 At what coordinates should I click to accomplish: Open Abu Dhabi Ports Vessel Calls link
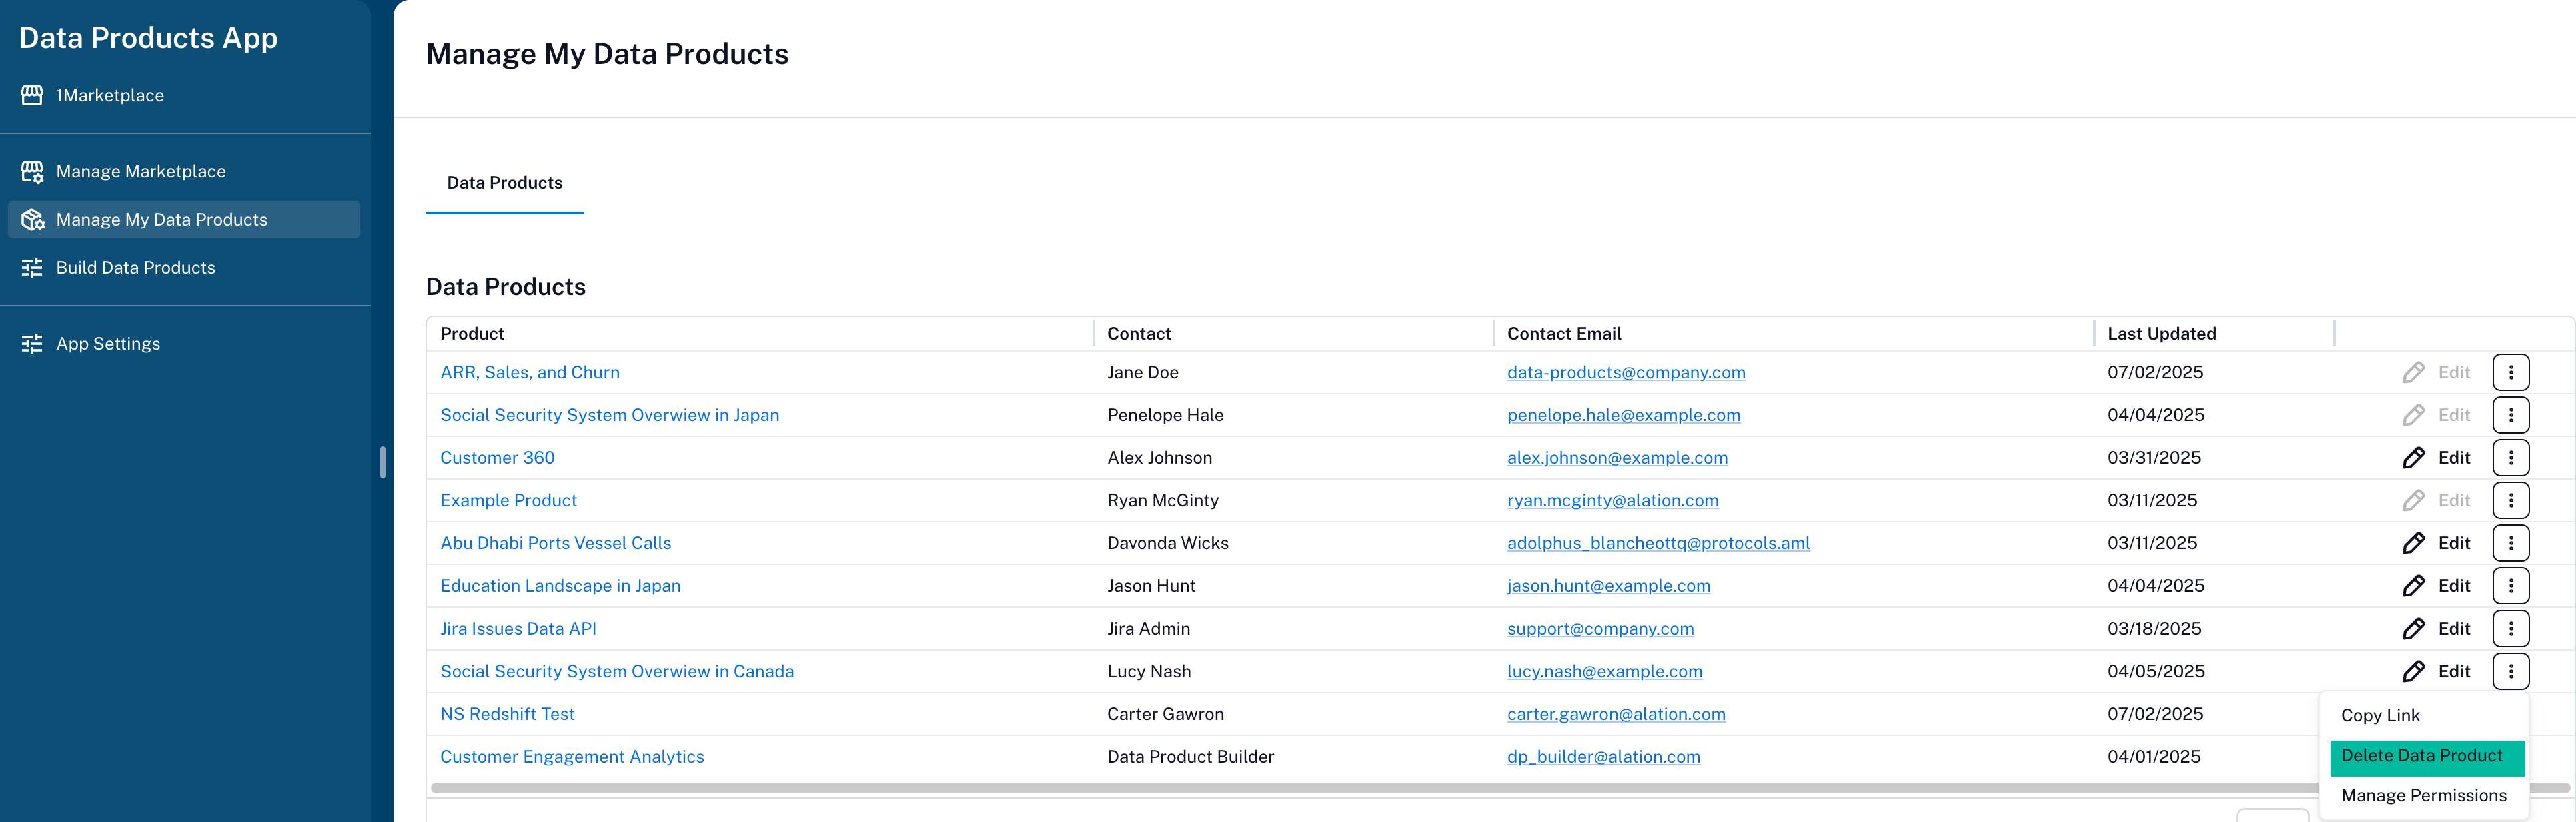click(x=555, y=543)
